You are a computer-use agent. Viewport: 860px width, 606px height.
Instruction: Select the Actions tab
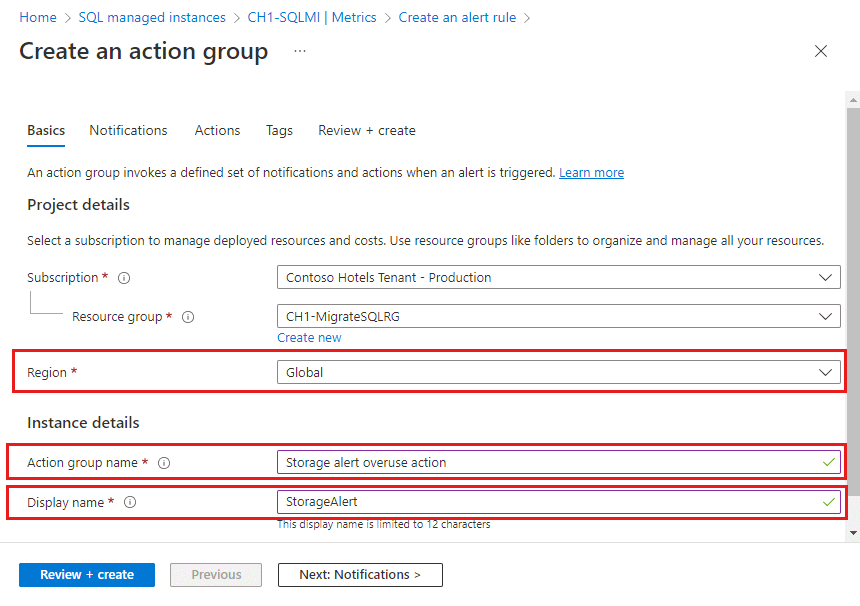(x=217, y=130)
